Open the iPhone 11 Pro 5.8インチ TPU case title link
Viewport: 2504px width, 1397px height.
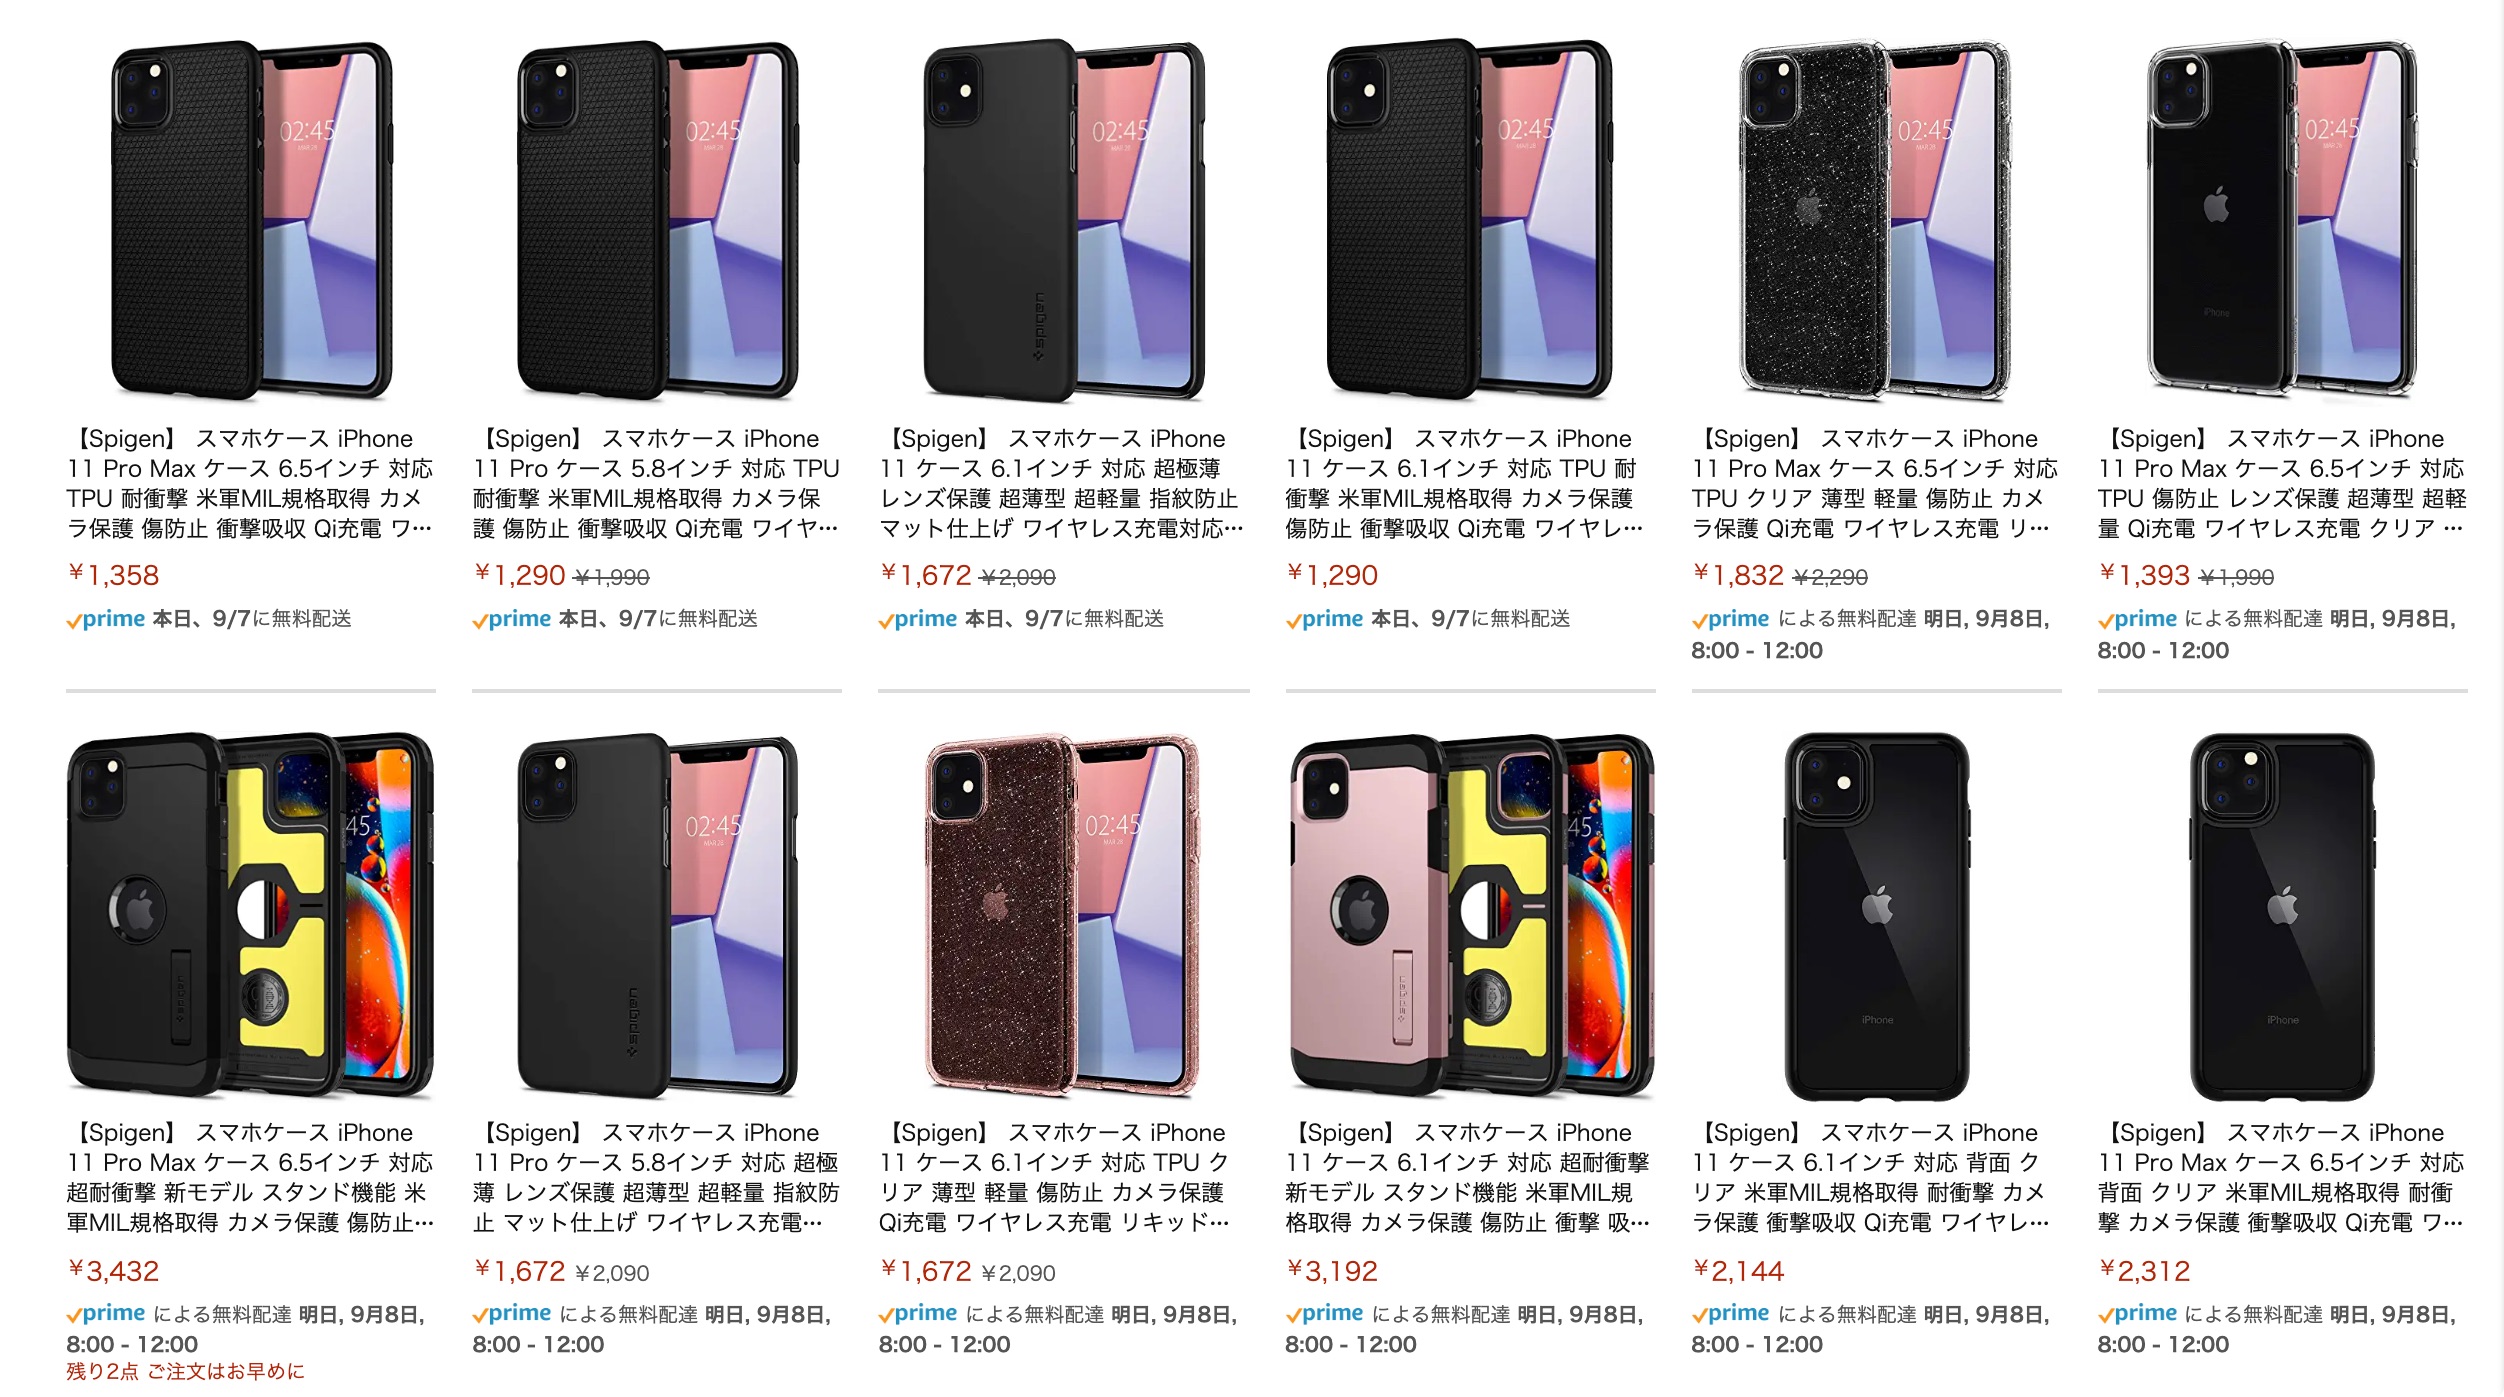click(656, 483)
